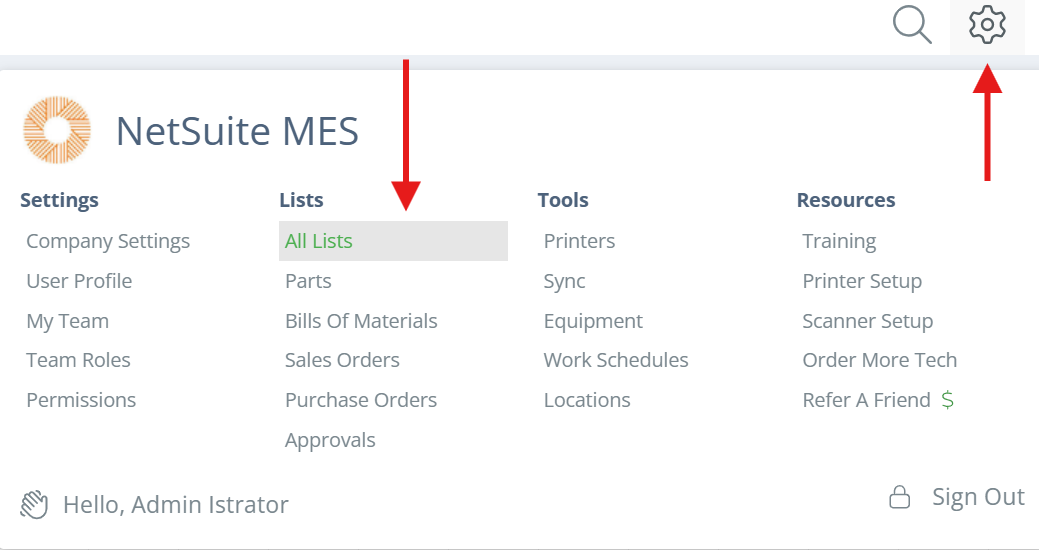Image resolution: width=1039 pixels, height=550 pixels.
Task: Open Printer Setup guide
Action: [x=862, y=281]
